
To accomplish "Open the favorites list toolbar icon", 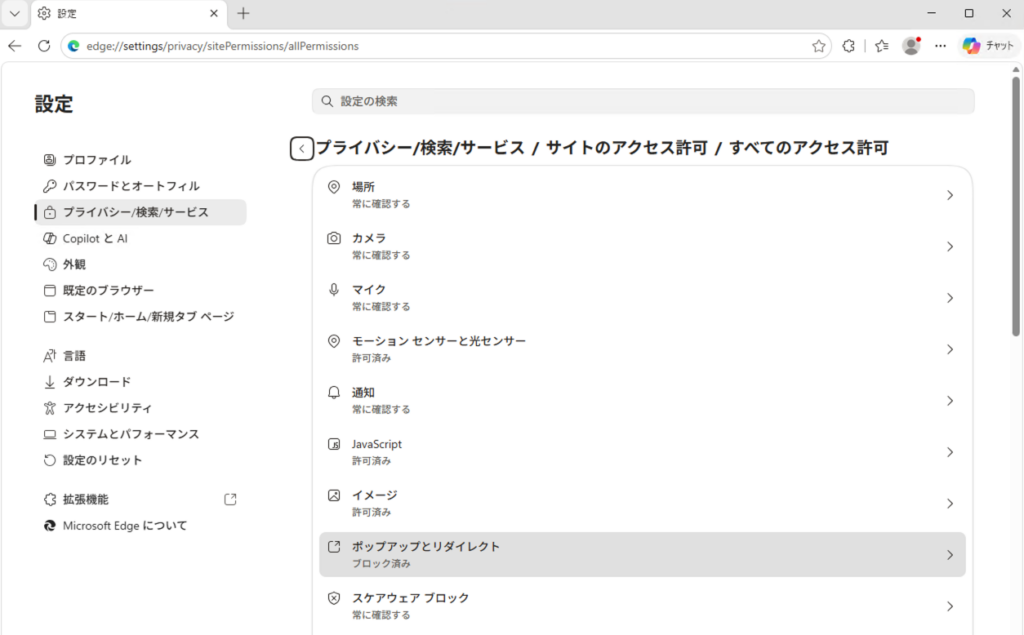I will [882, 46].
